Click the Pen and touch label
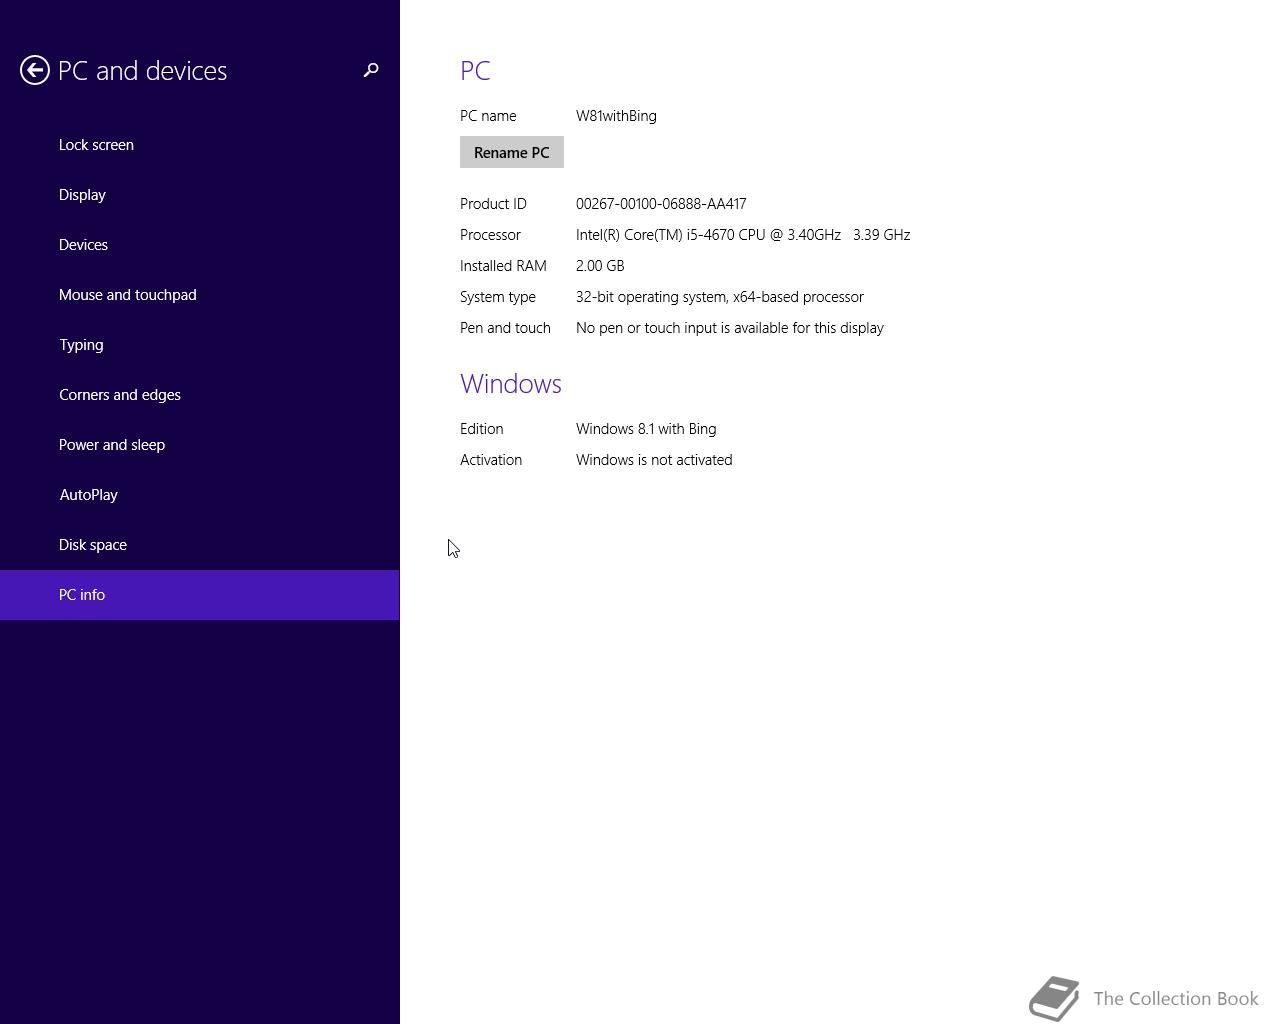The width and height of the screenshot is (1280, 1024). [x=505, y=328]
